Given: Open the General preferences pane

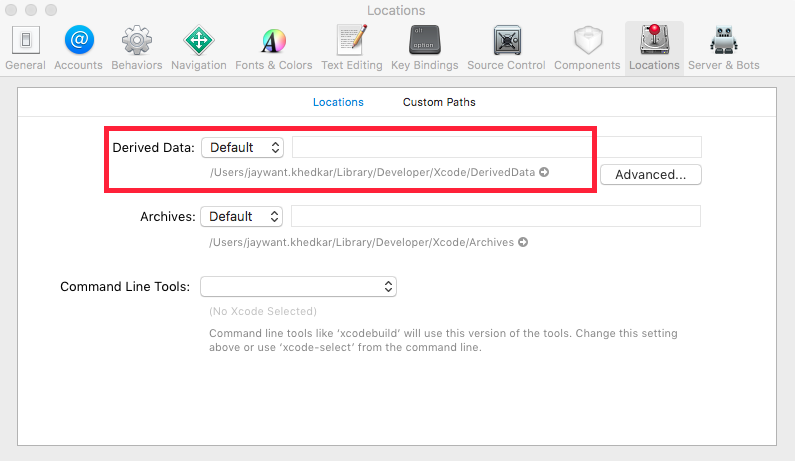Looking at the screenshot, I should pyautogui.click(x=25, y=48).
